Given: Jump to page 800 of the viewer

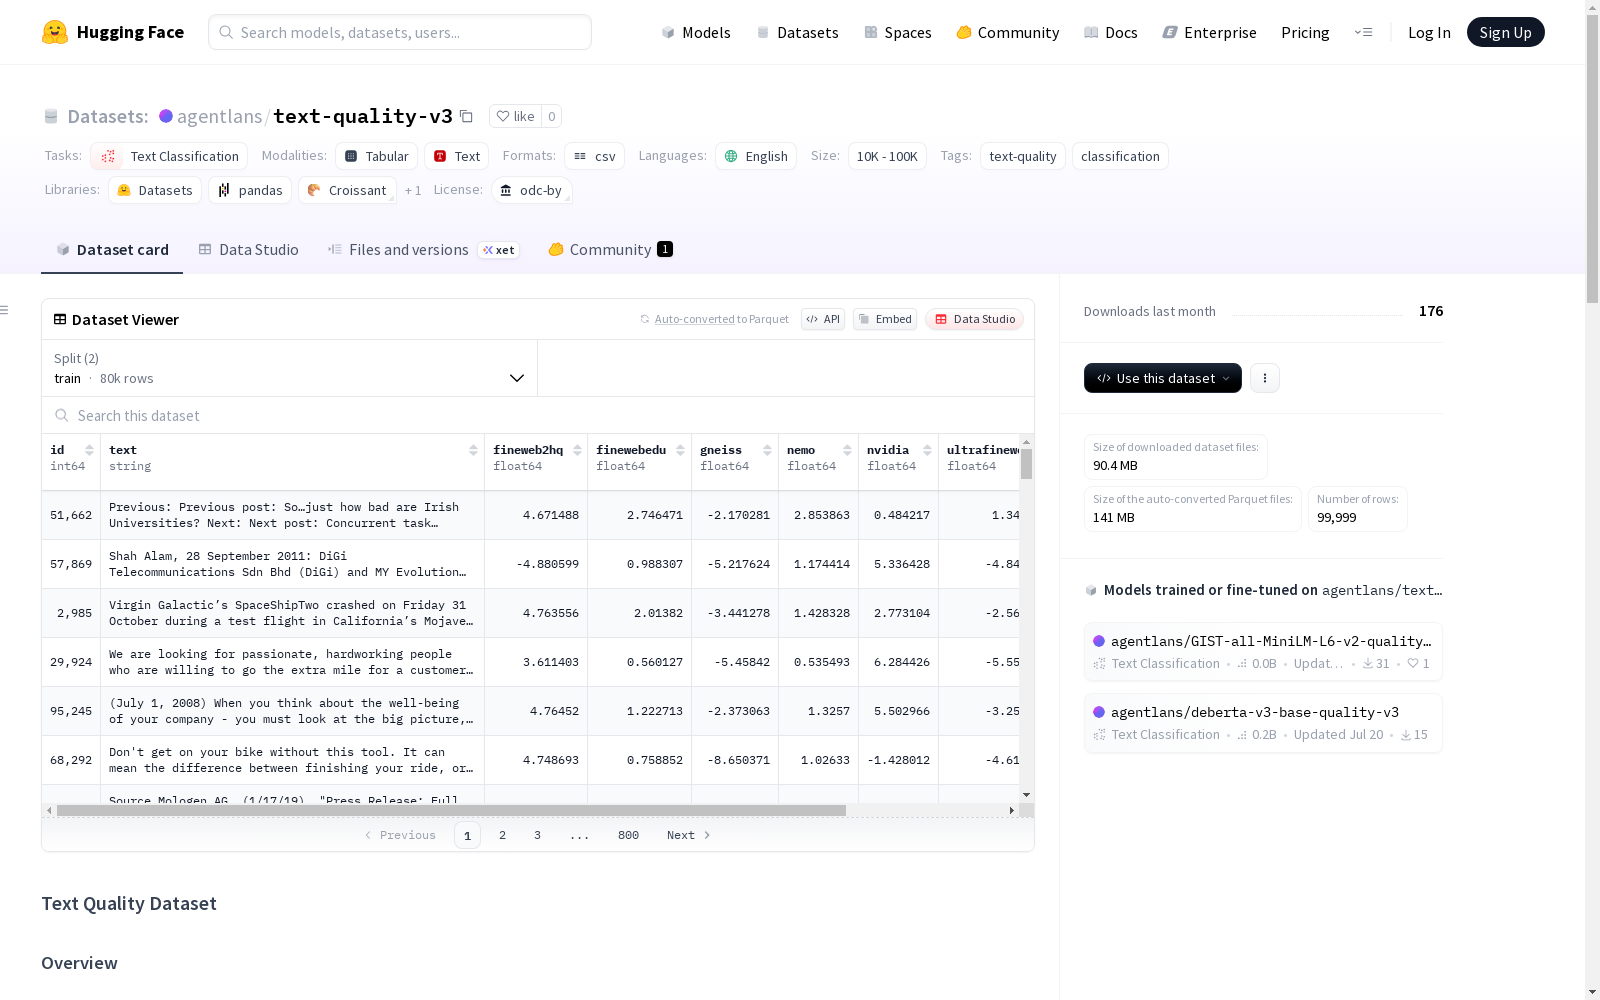Looking at the screenshot, I should coord(628,835).
